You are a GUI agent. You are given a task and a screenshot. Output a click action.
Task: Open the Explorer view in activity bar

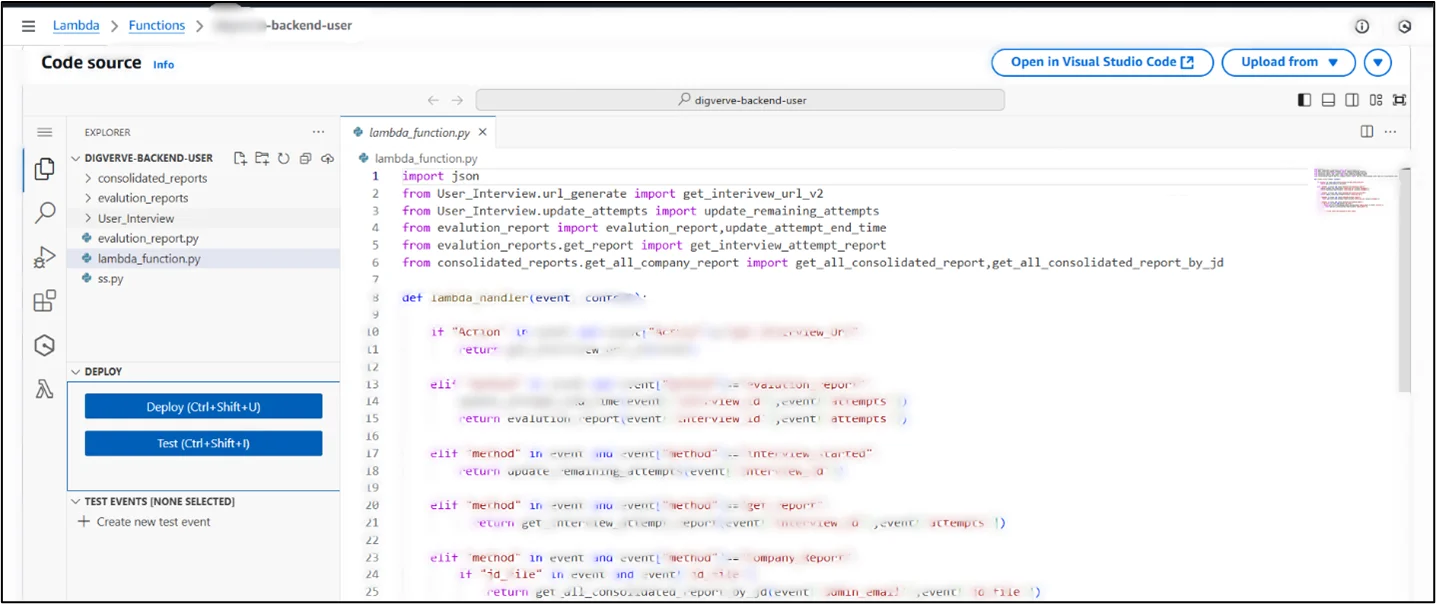[x=44, y=170]
